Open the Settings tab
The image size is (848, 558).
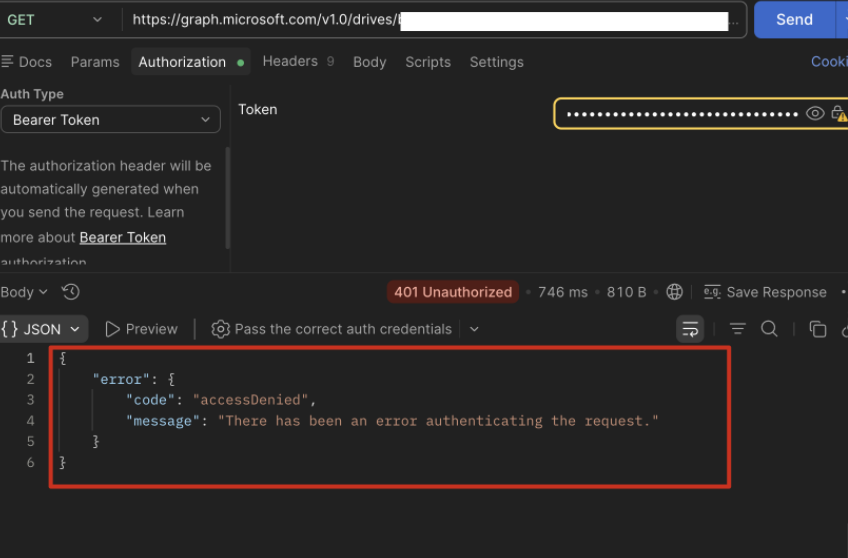click(496, 62)
